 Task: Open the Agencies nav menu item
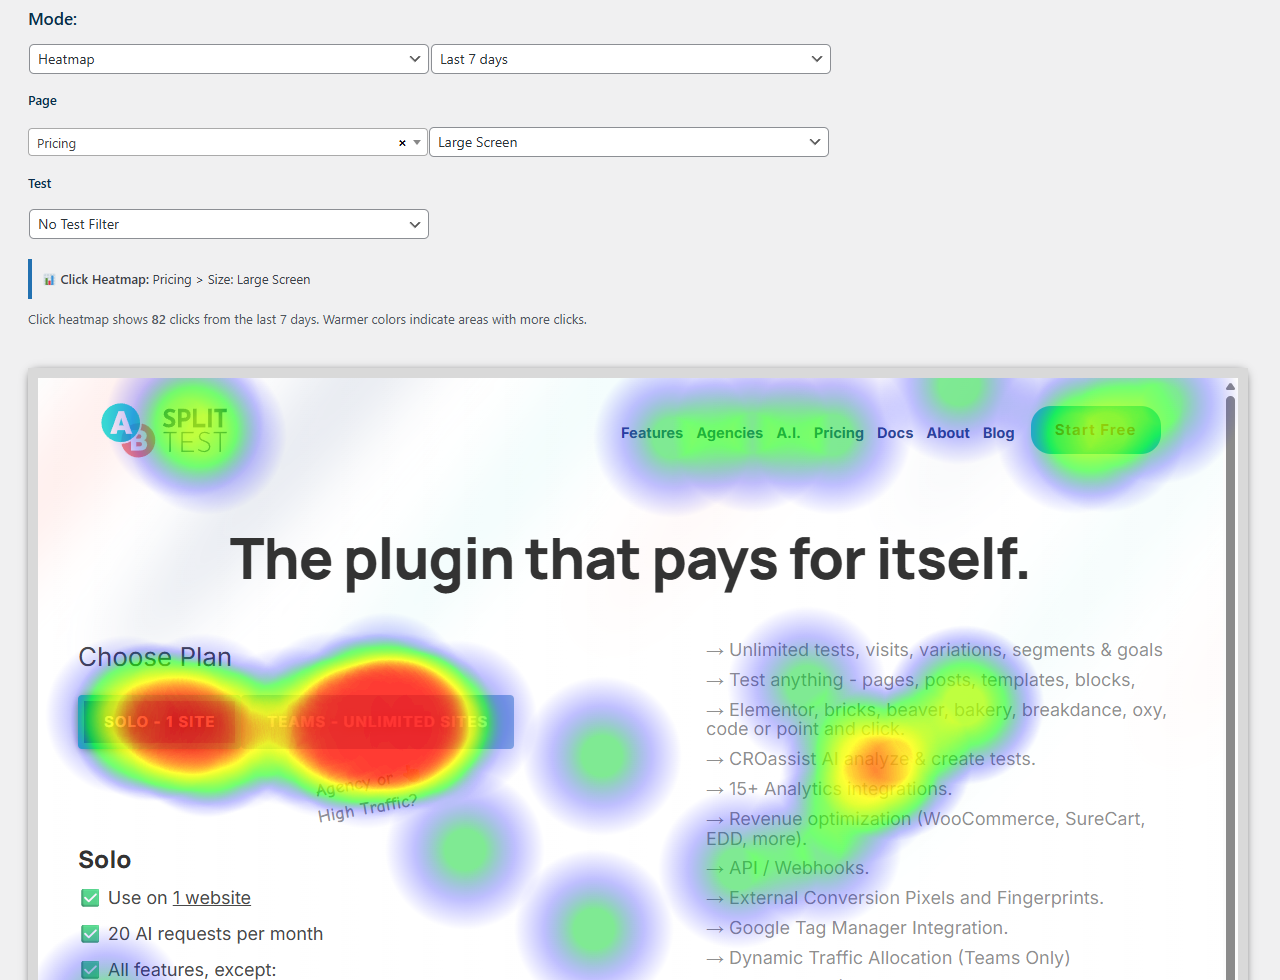(729, 433)
